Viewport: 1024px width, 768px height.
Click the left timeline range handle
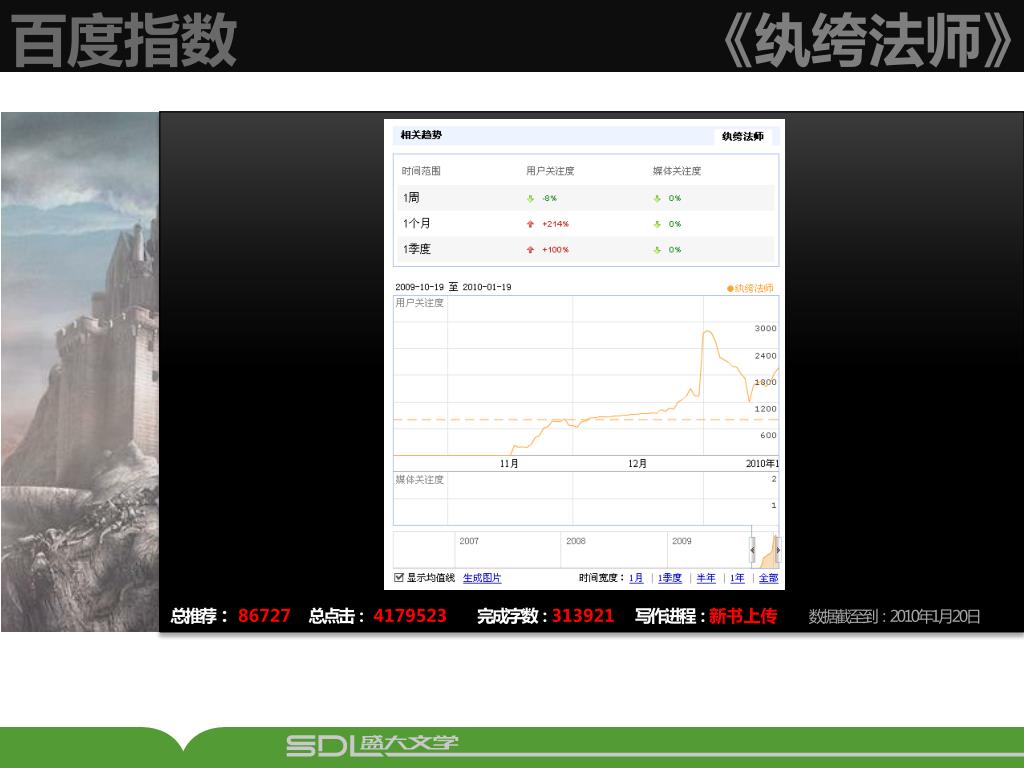coord(752,550)
